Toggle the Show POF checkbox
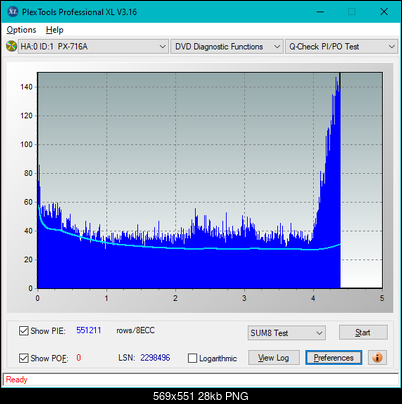 (23, 358)
